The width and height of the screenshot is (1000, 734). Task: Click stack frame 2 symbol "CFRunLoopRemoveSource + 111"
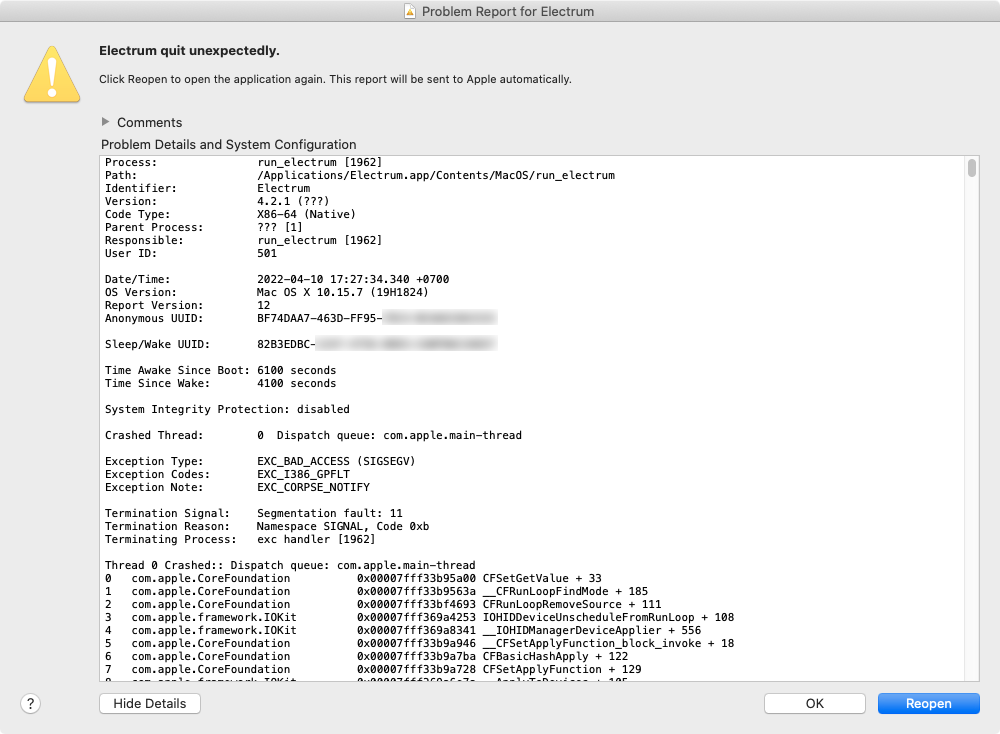[572, 605]
